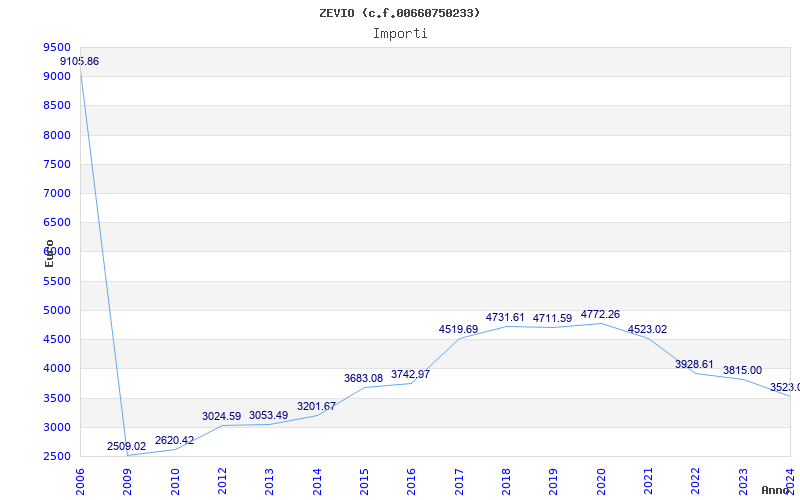Viewport: 800px width, 500px height.
Task: Click the year 2006 axis label
Action: (x=80, y=482)
